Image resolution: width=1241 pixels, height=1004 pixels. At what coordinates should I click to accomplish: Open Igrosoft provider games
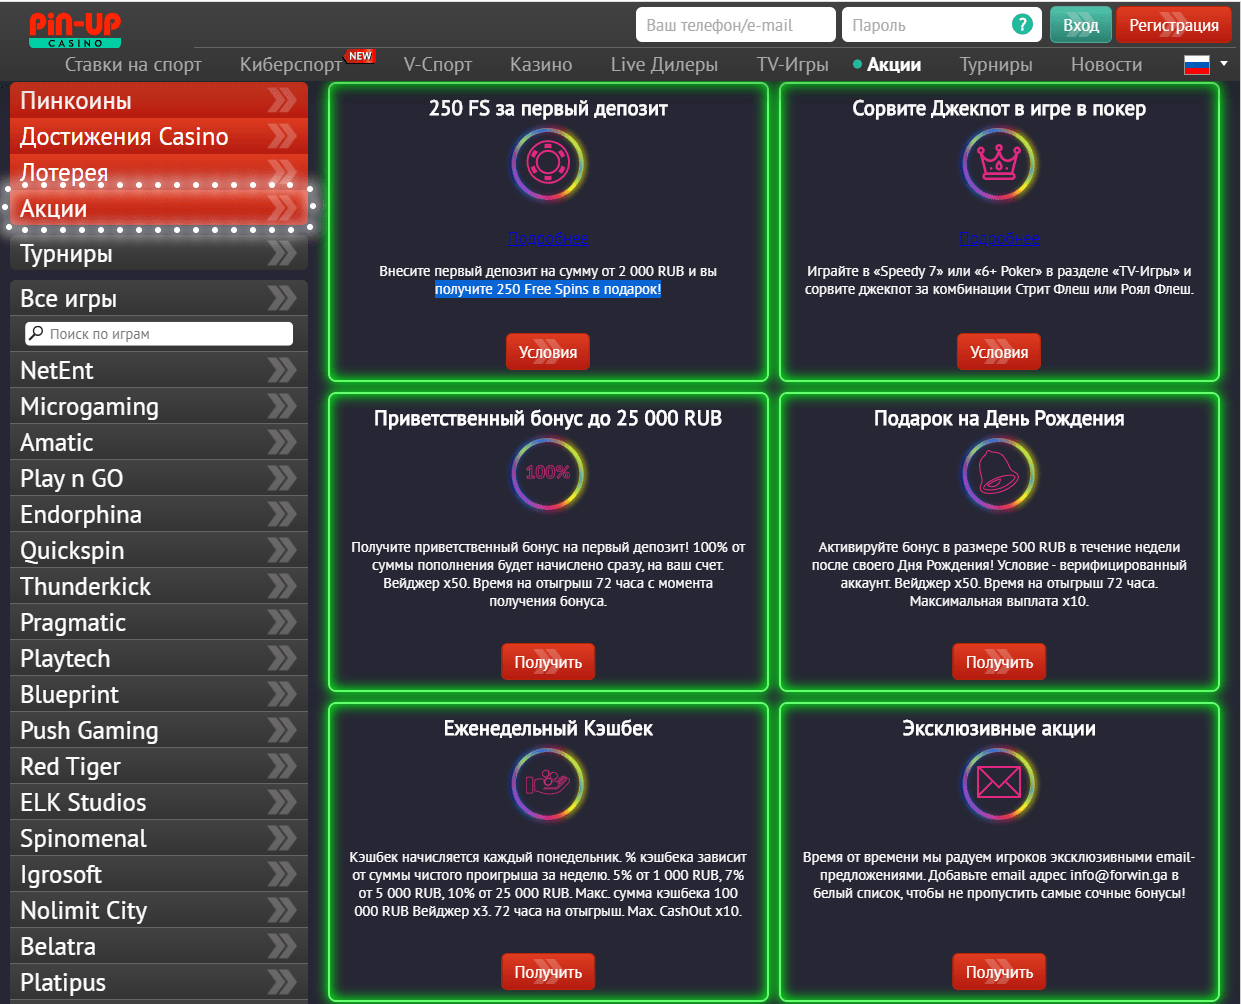click(x=159, y=874)
